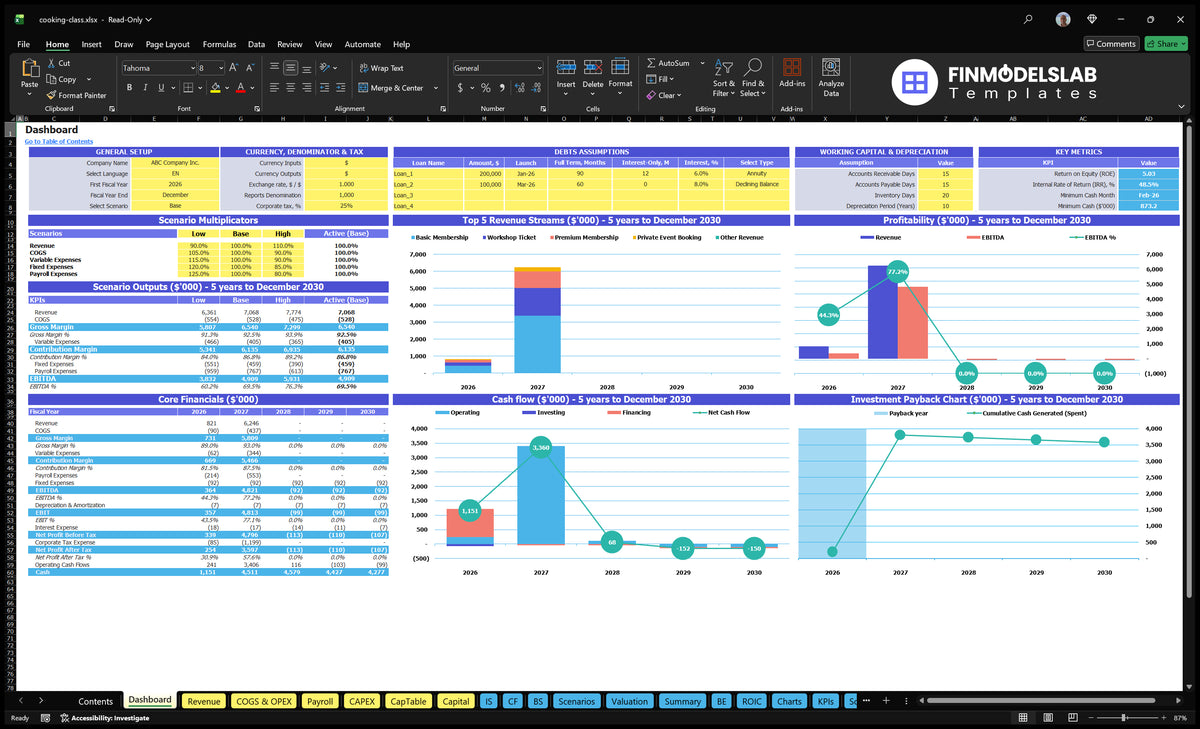Center text horizontally

(291, 87)
